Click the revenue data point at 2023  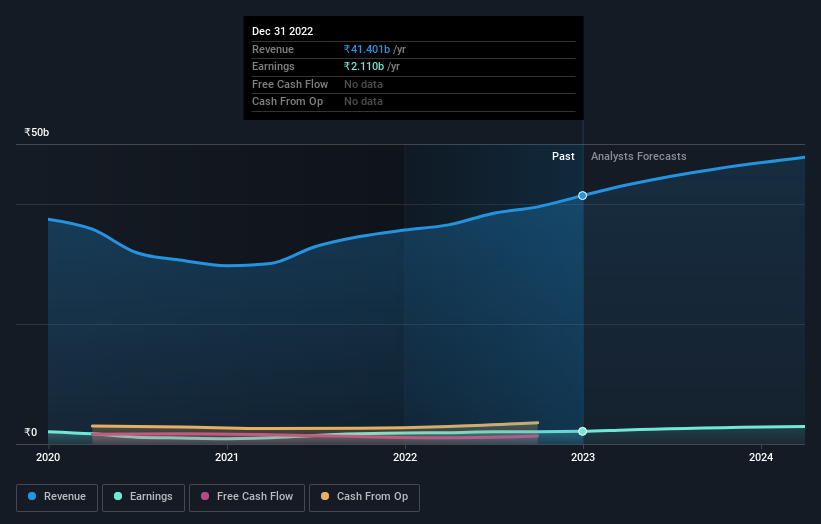[582, 195]
